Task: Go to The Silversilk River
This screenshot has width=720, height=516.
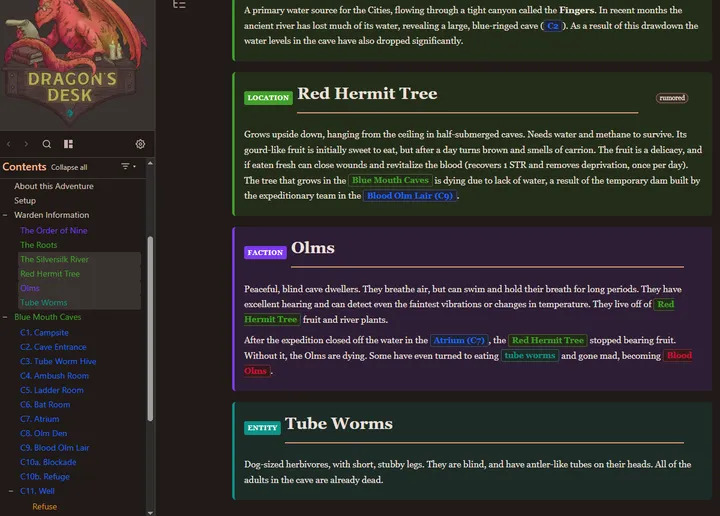Action: click(54, 259)
